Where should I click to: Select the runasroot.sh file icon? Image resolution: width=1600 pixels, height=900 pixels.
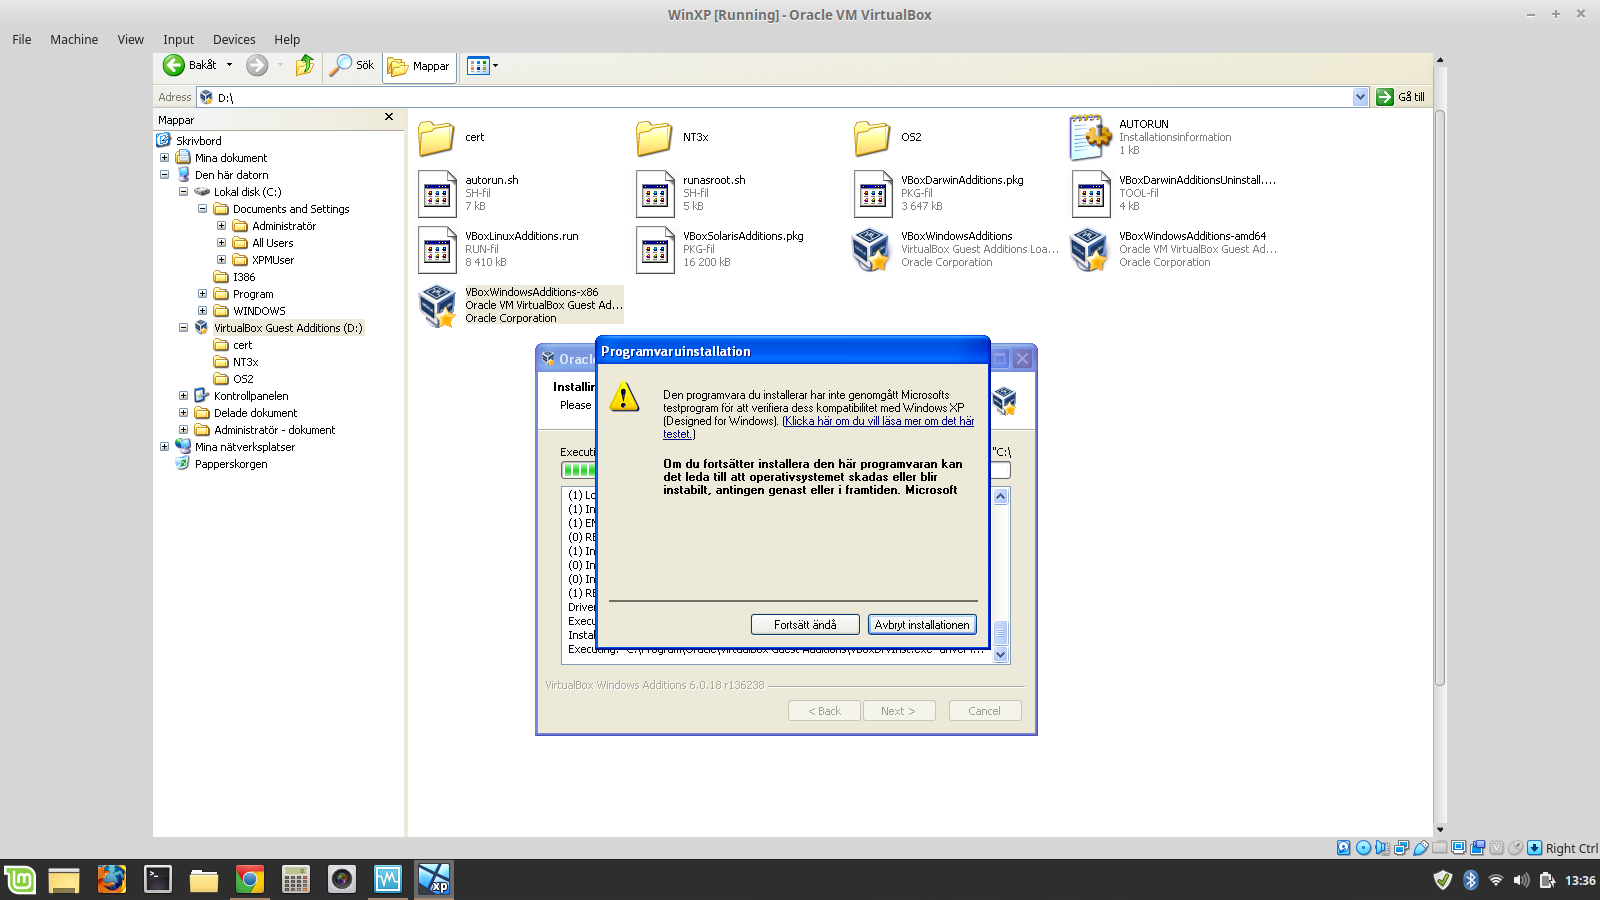[x=655, y=194]
